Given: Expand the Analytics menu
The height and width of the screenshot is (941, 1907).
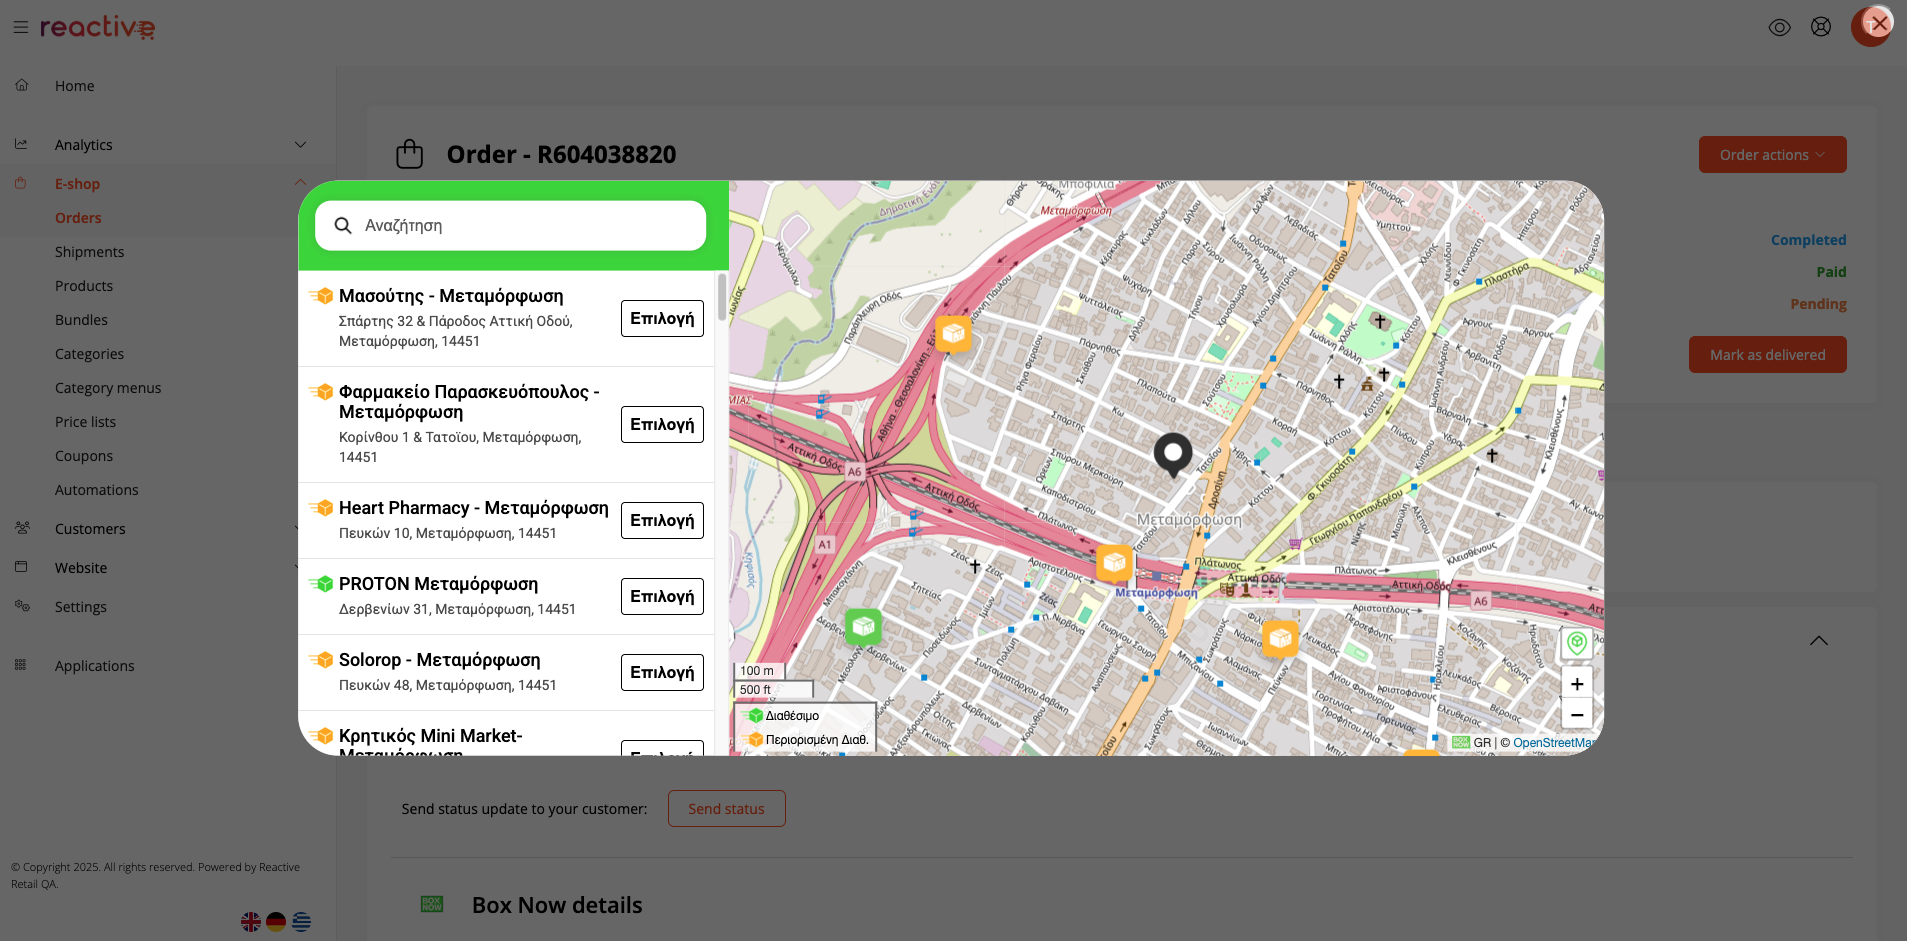Looking at the screenshot, I should click(300, 145).
